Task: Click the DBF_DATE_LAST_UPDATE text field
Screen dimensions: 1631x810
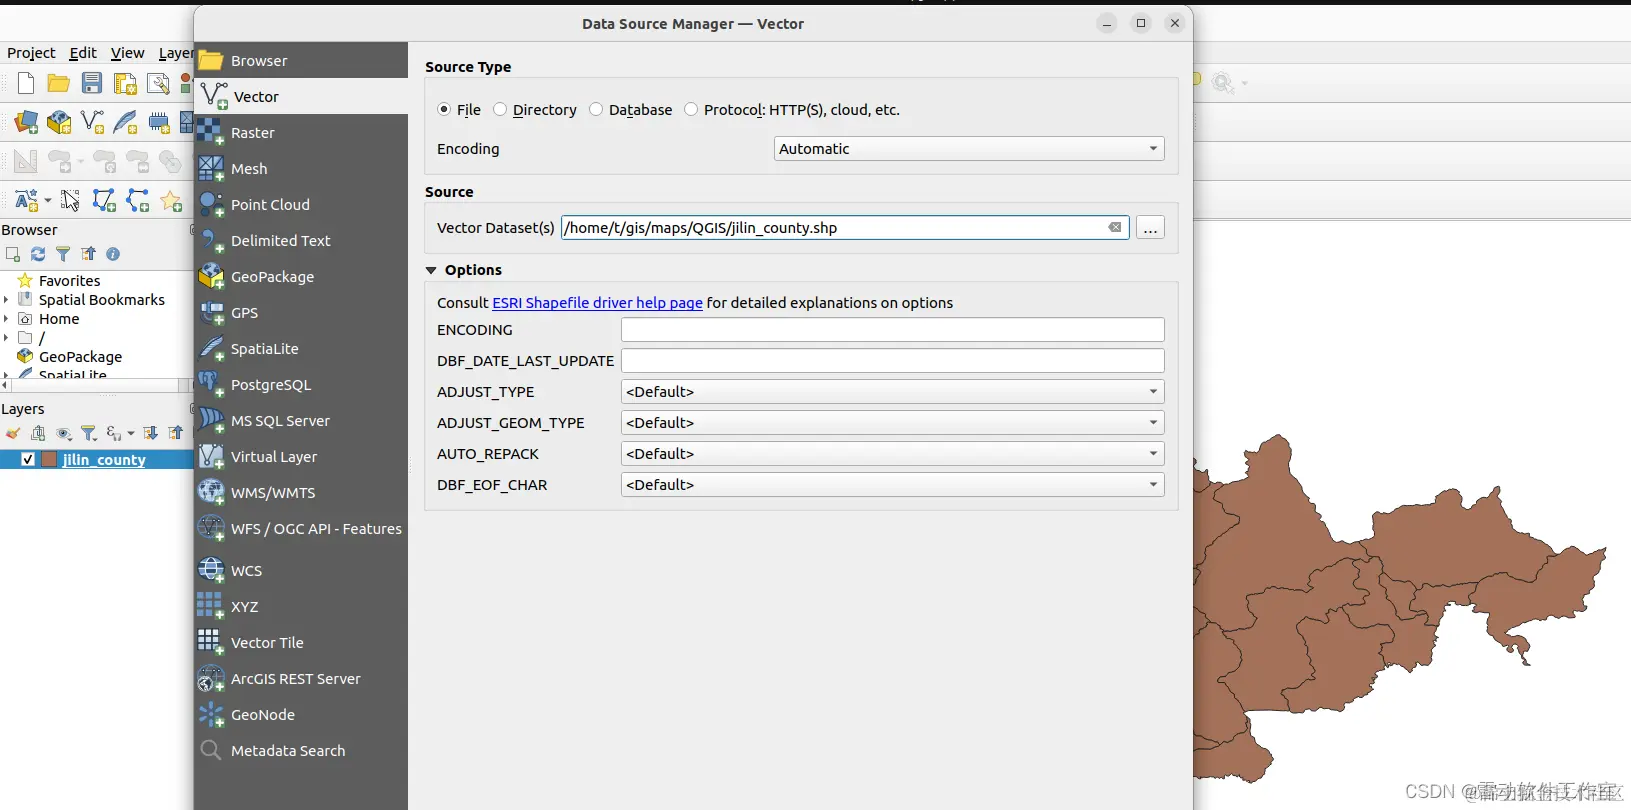Action: click(x=892, y=361)
